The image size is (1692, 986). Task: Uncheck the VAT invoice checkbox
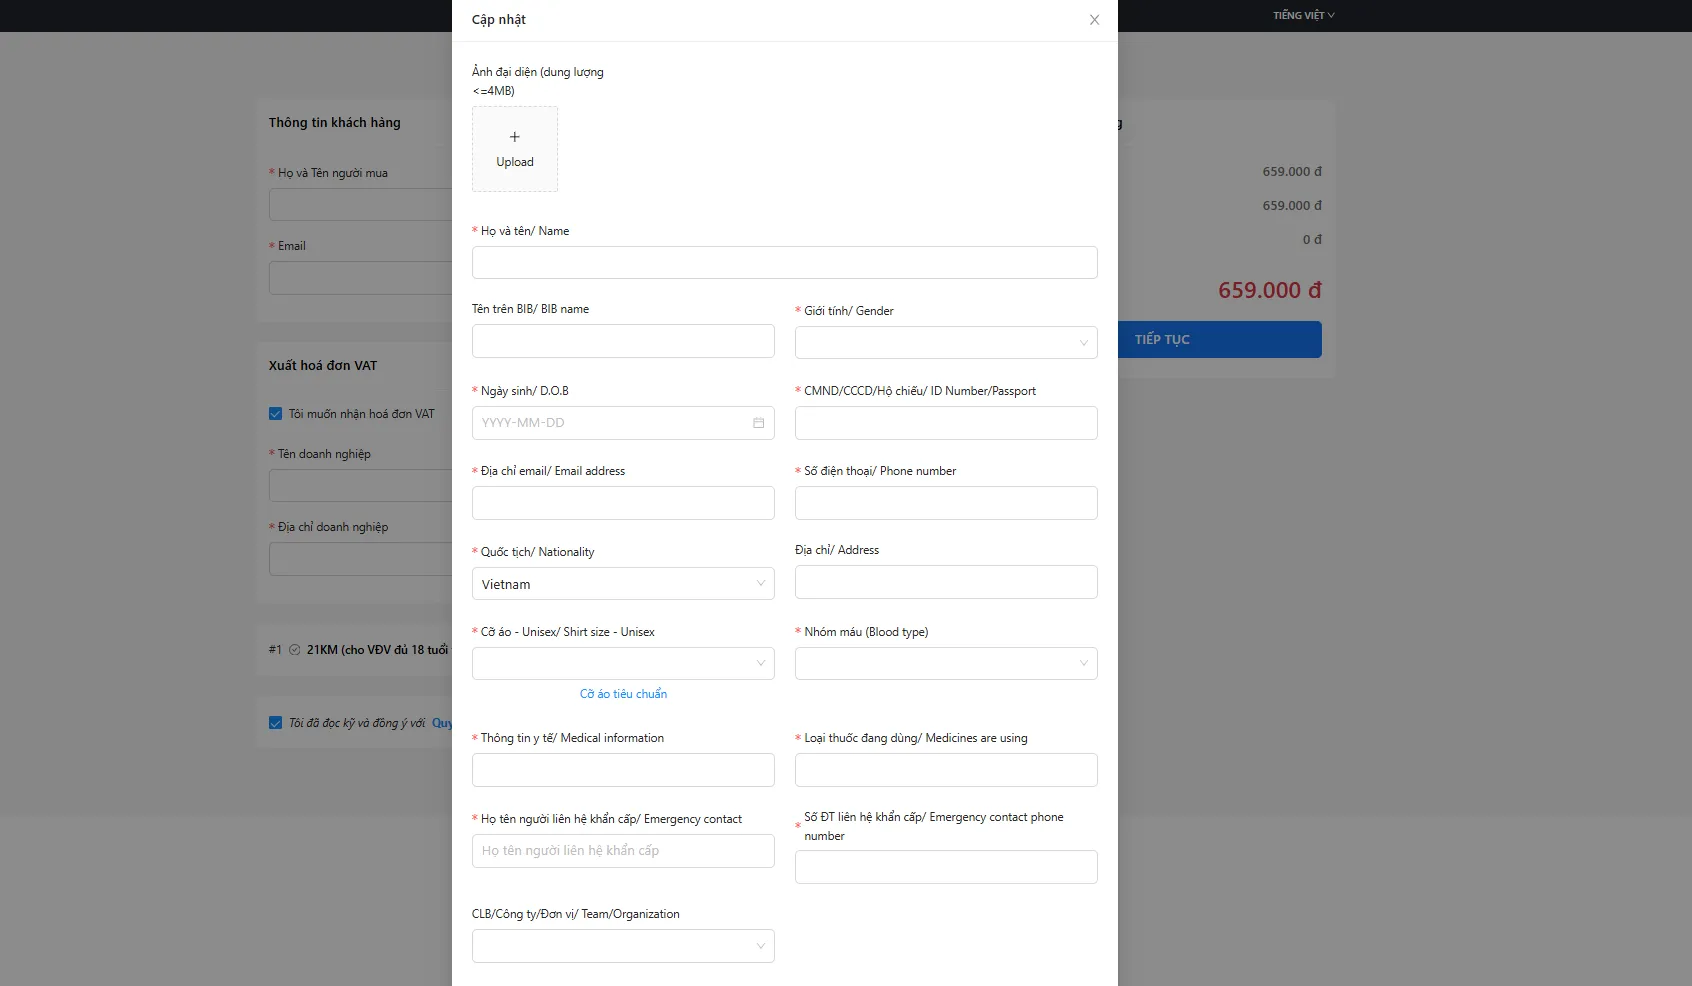(x=276, y=414)
